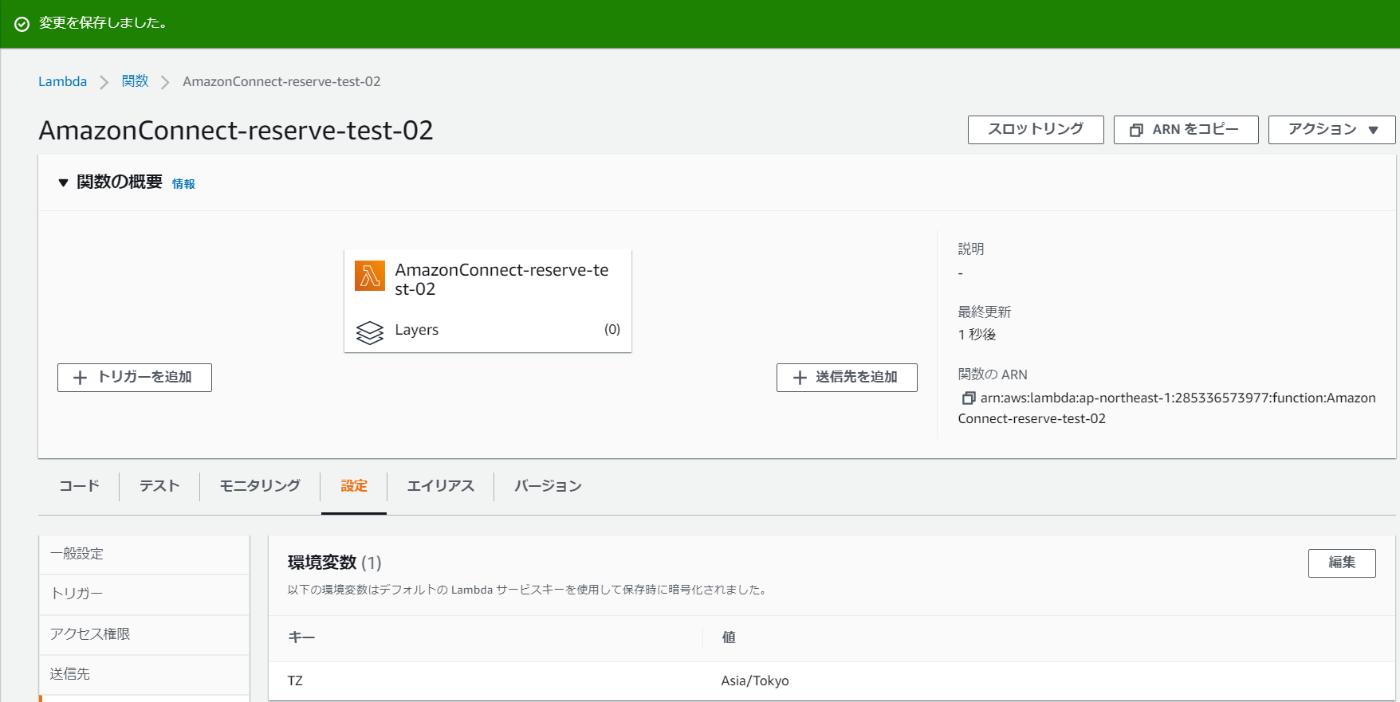Click the AmazonConnect-reserve-test-02 function box
Image resolution: width=1400 pixels, height=702 pixels.
tap(488, 301)
